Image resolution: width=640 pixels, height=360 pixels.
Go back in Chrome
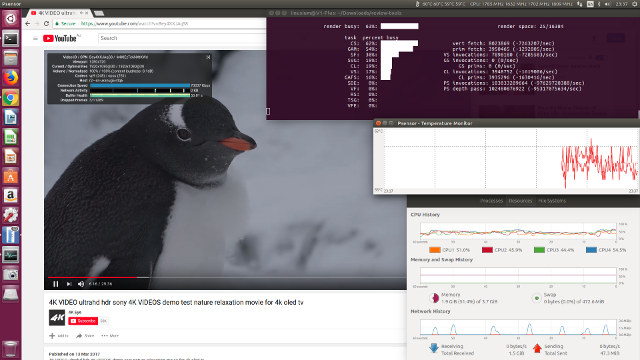(x=28, y=24)
